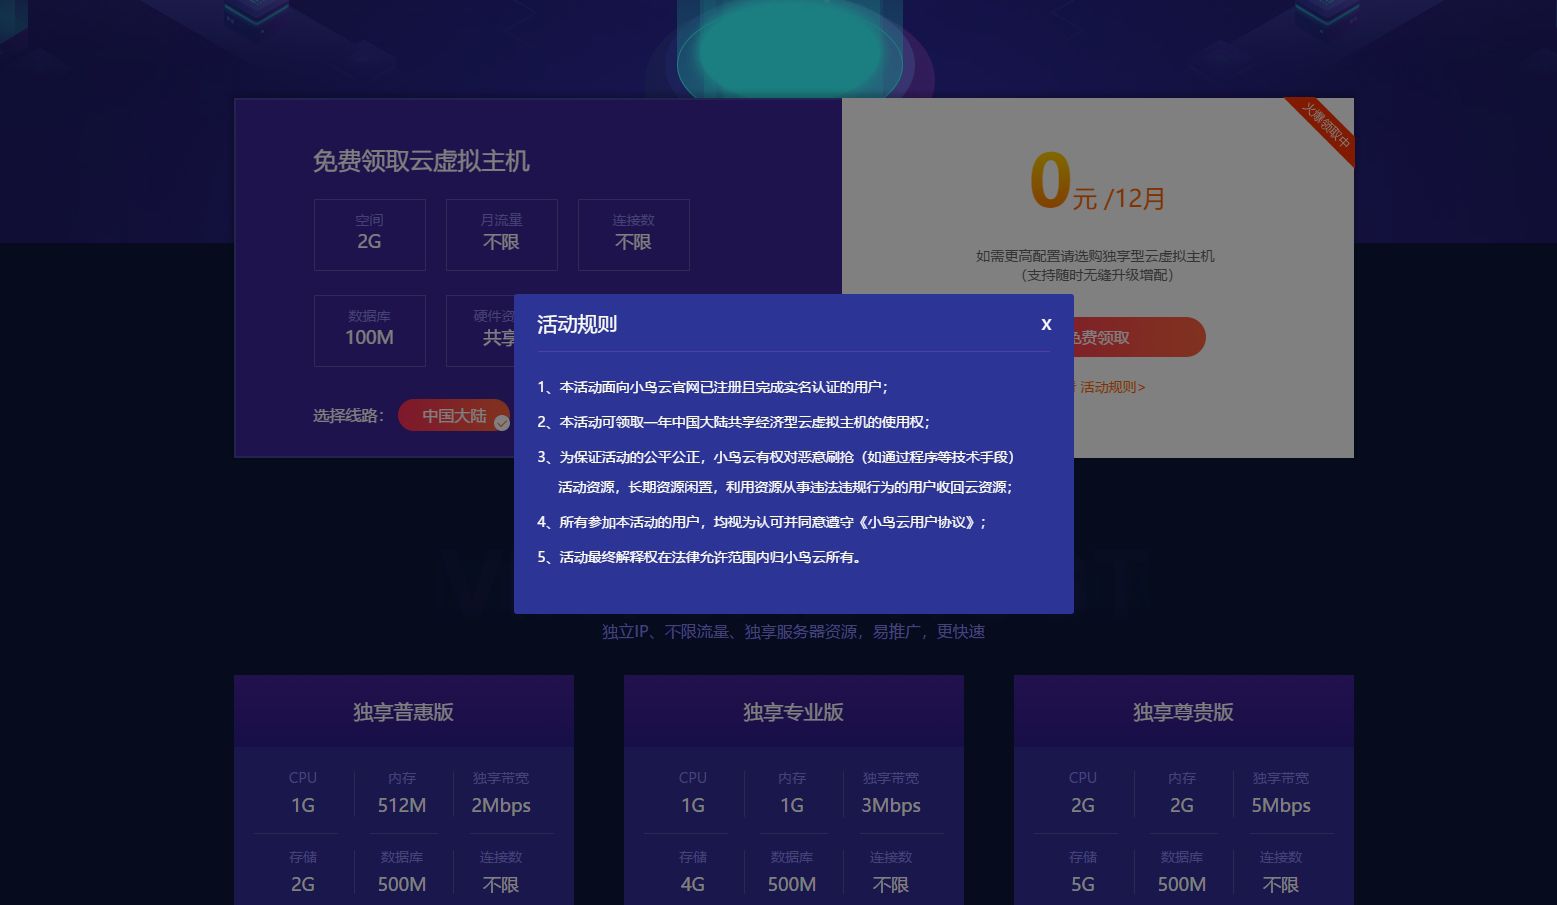The width and height of the screenshot is (1557, 905).
Task: Select the 空间 2G spec box
Action: coord(369,234)
